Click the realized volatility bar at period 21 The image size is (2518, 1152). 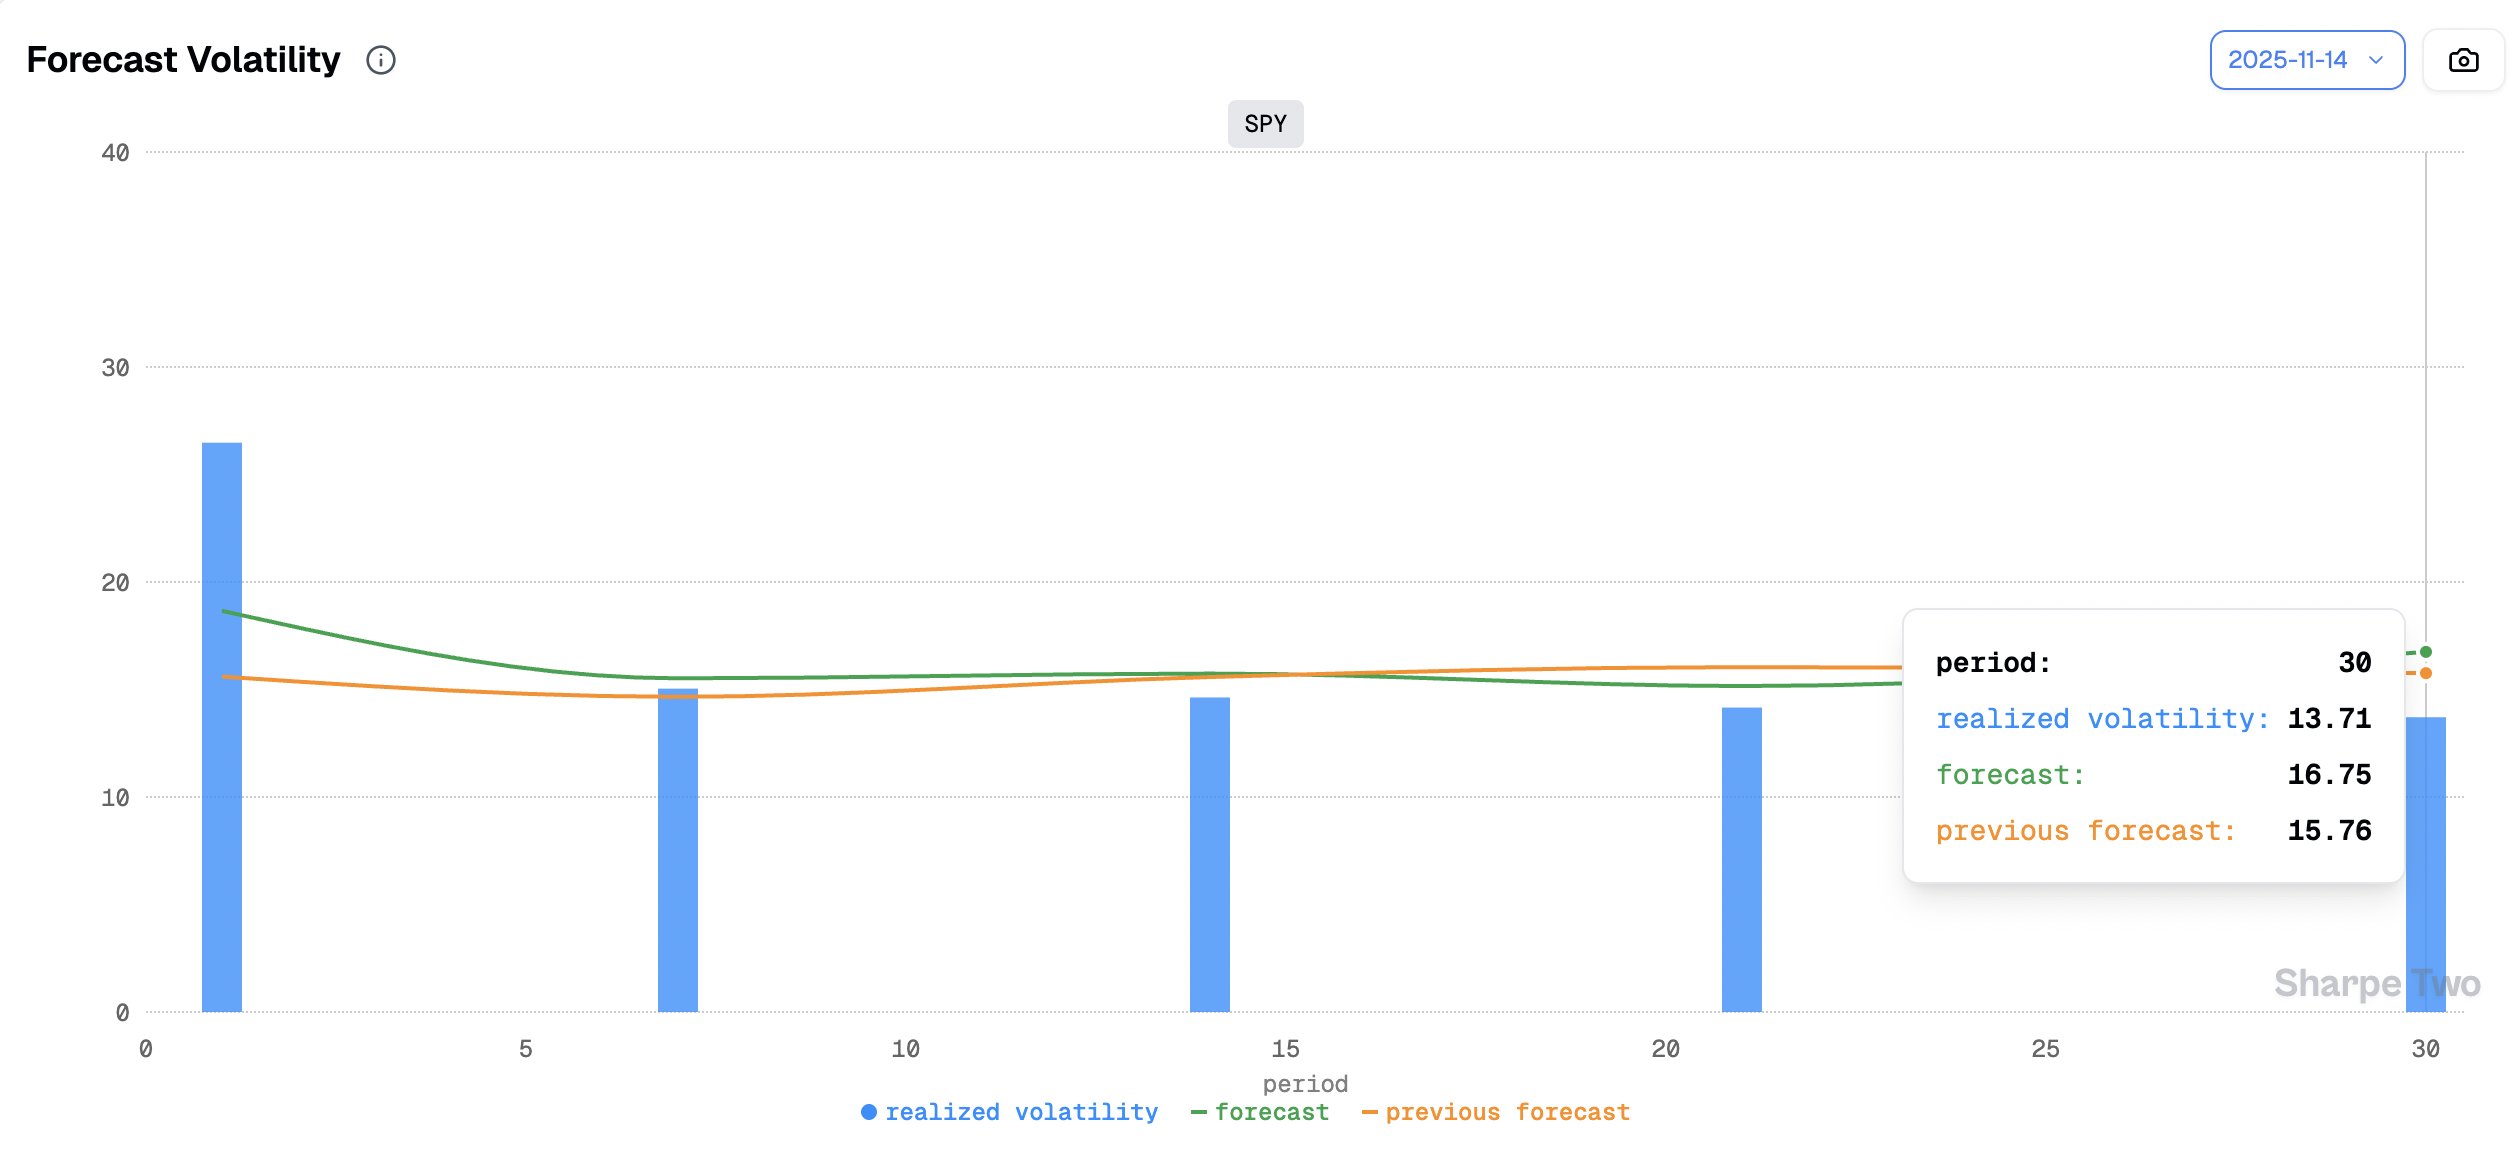click(1742, 859)
